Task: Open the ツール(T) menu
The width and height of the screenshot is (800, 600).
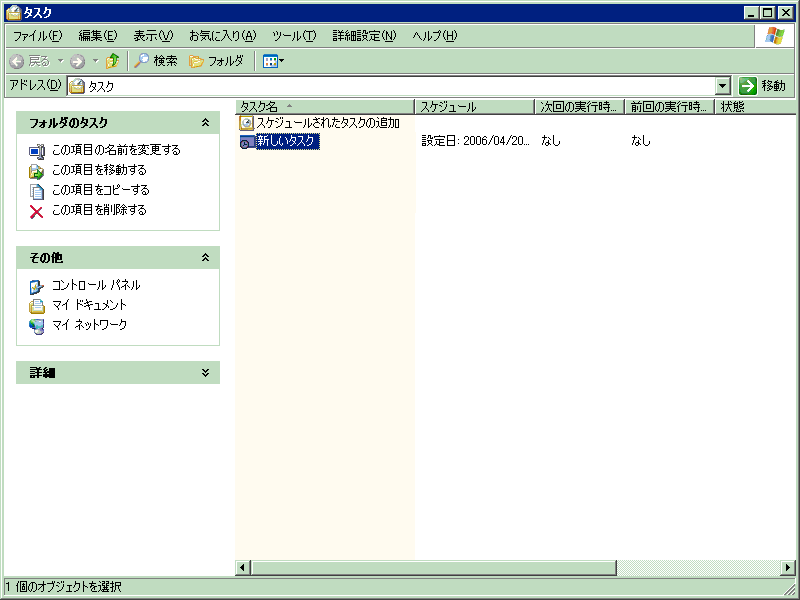Action: (x=294, y=36)
